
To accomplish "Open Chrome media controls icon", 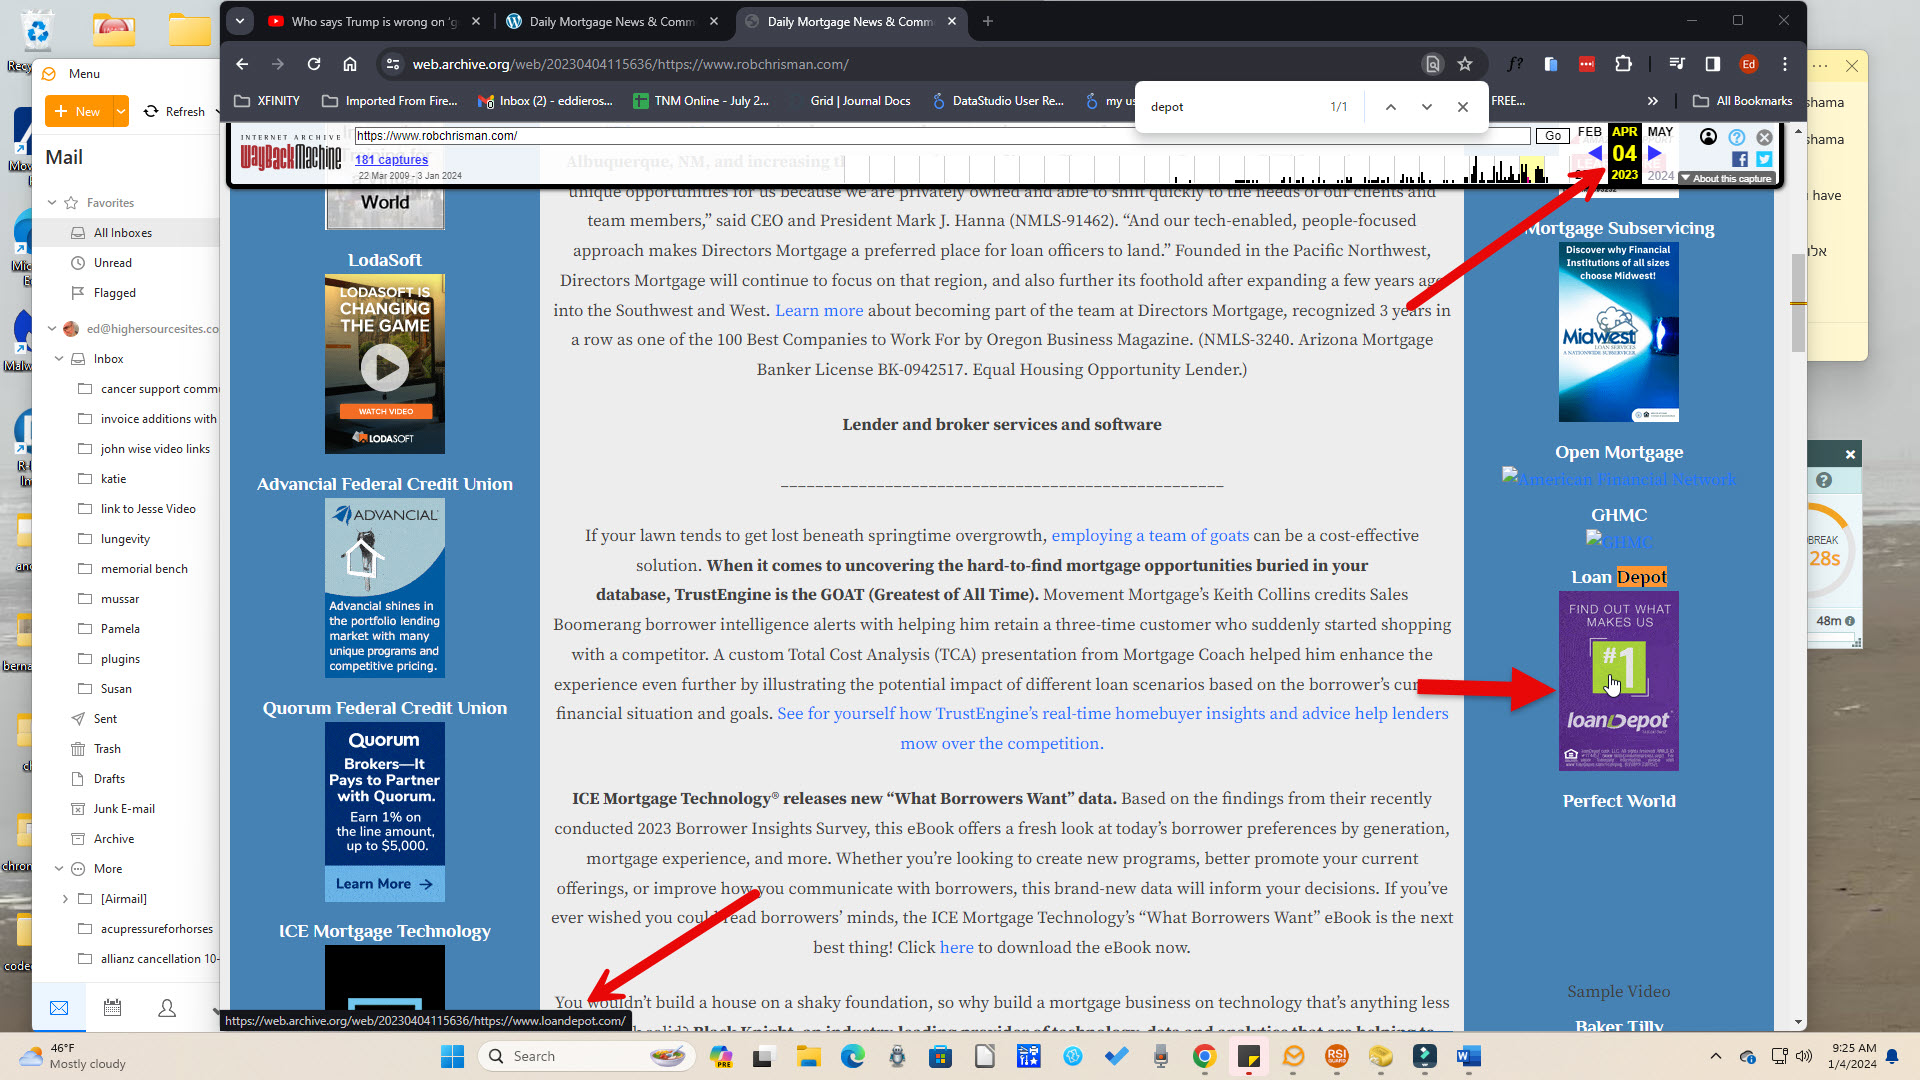I will [1677, 64].
